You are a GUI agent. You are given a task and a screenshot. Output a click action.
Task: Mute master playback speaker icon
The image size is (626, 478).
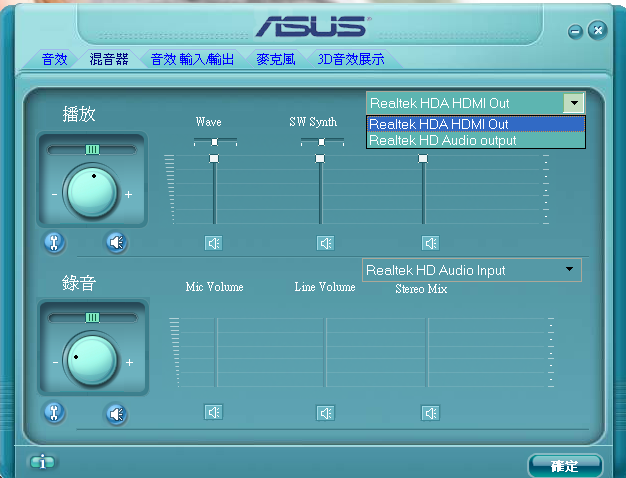pyautogui.click(x=117, y=242)
